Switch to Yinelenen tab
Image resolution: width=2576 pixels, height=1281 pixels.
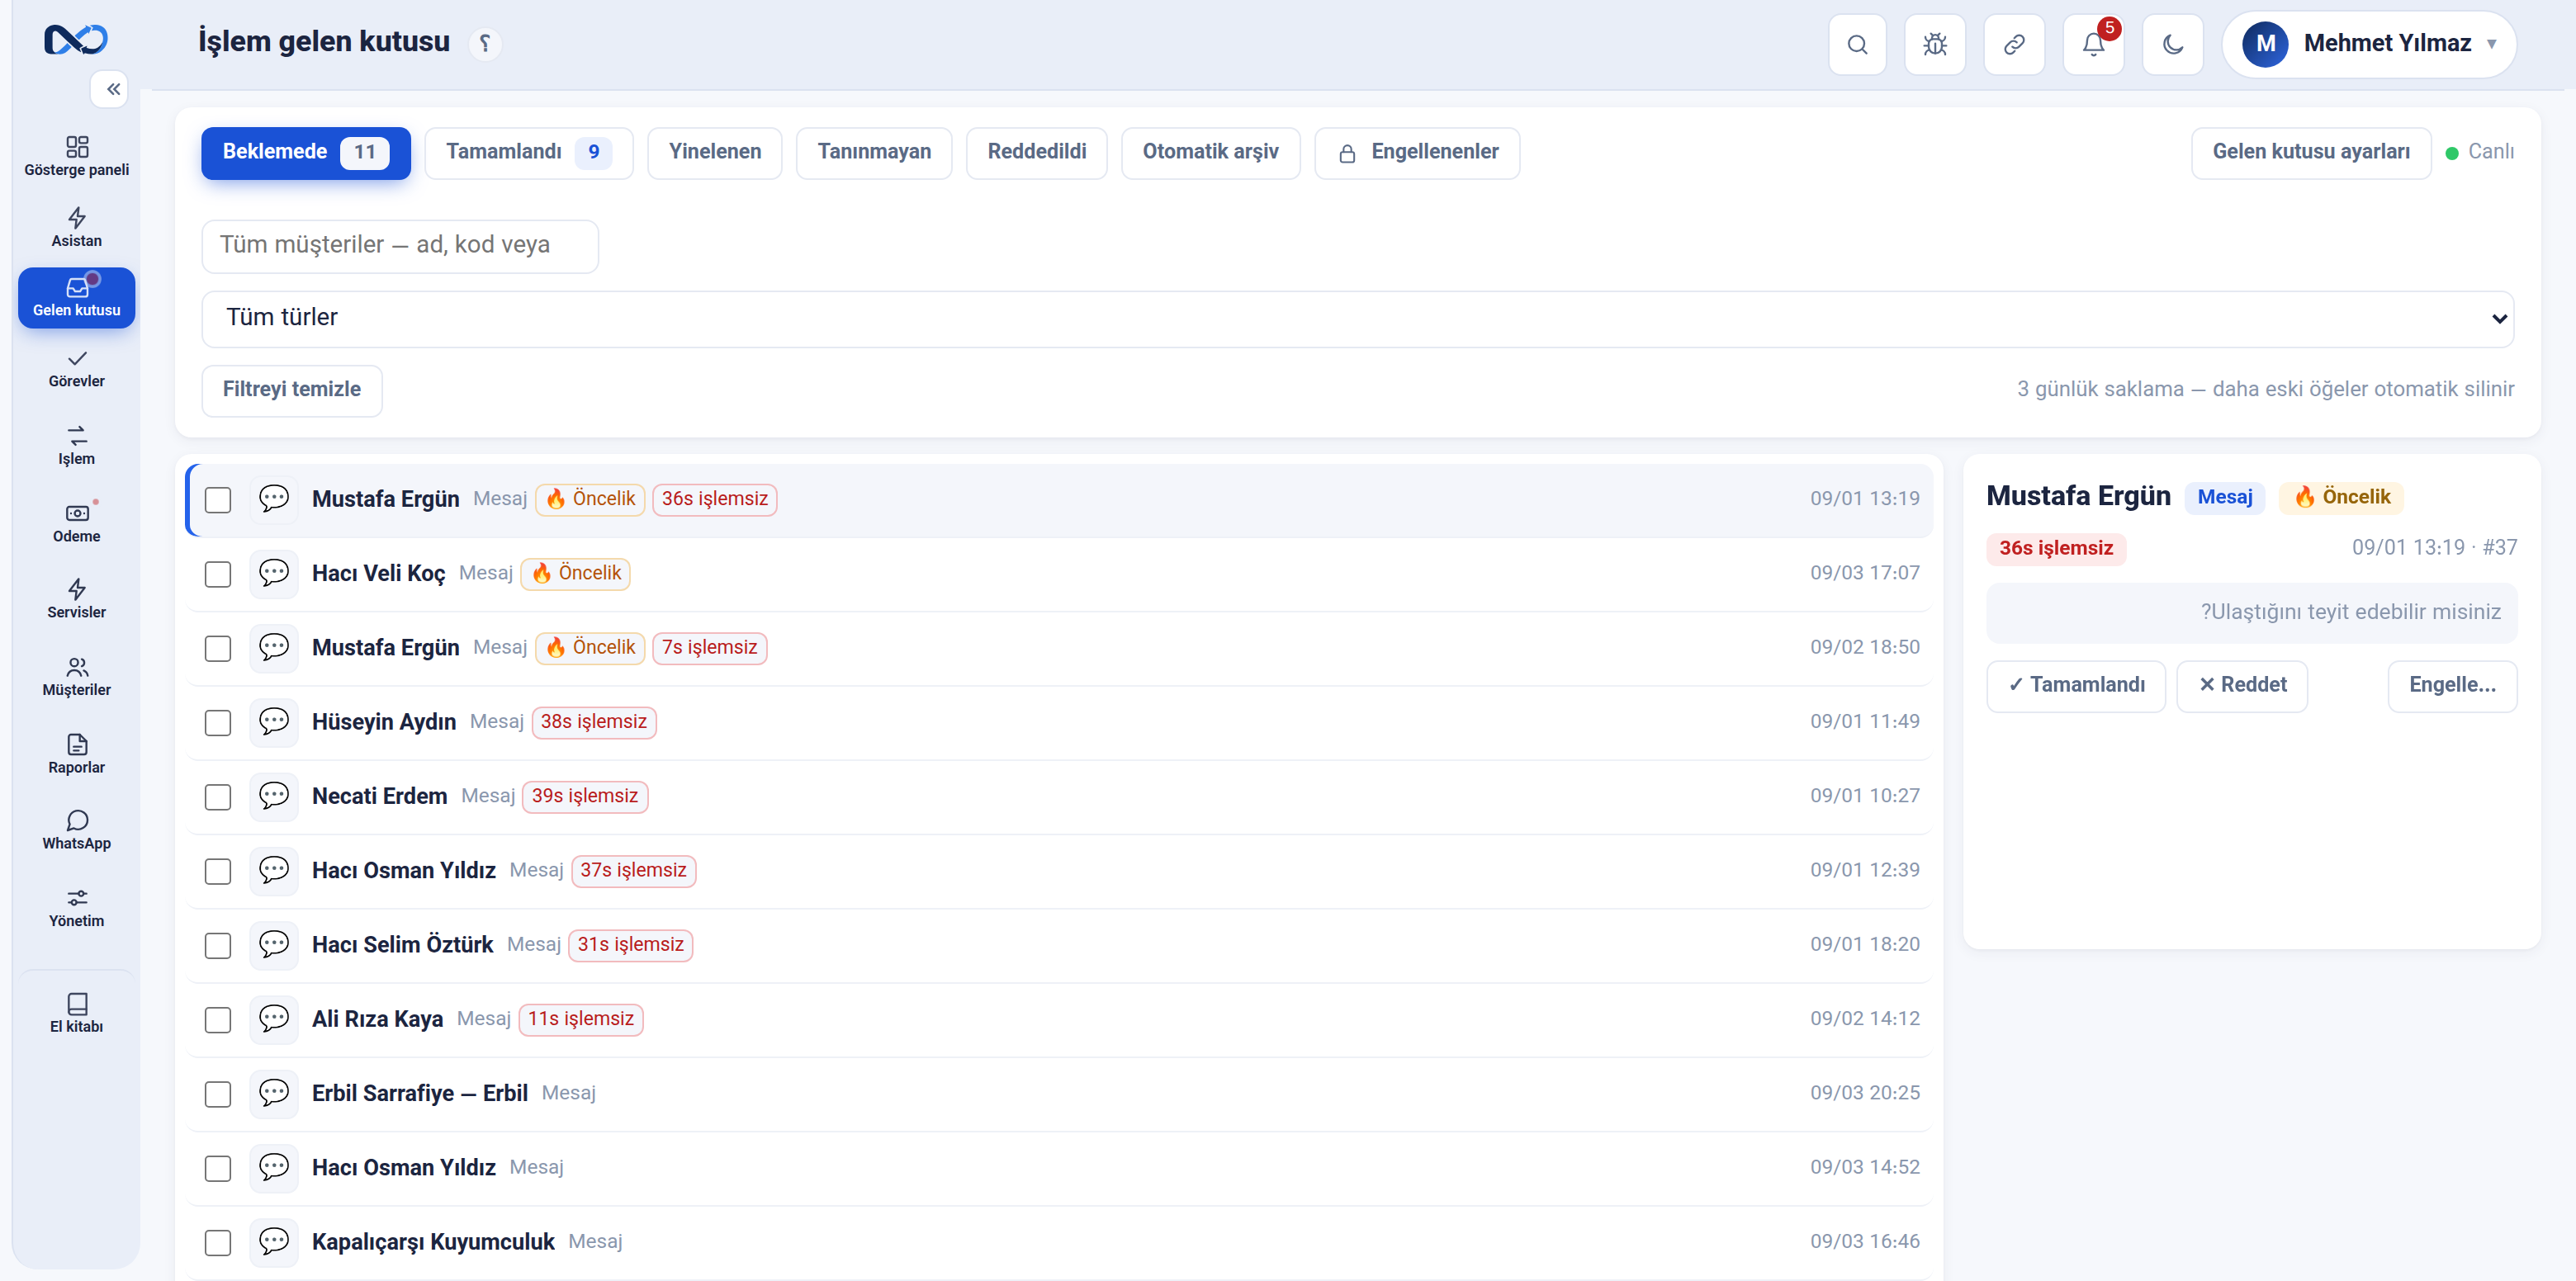[714, 152]
